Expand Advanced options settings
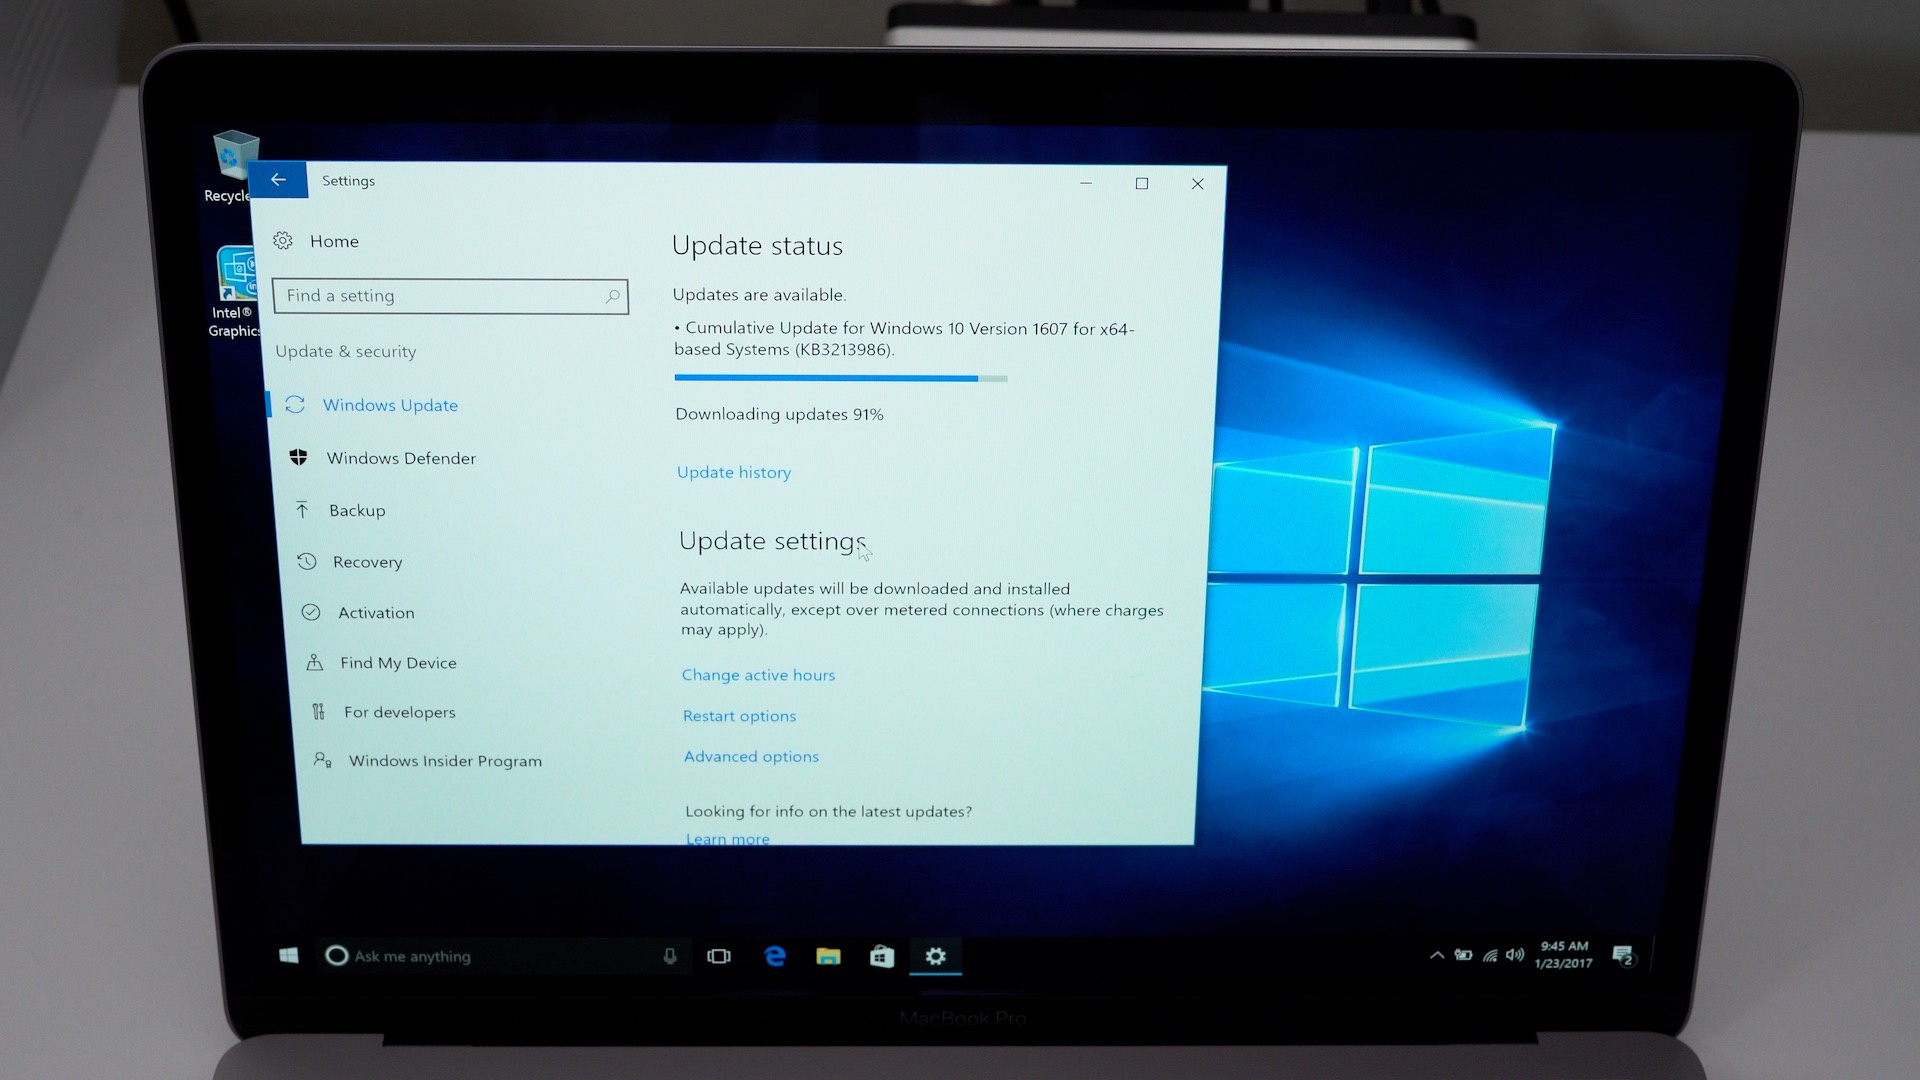 point(750,756)
